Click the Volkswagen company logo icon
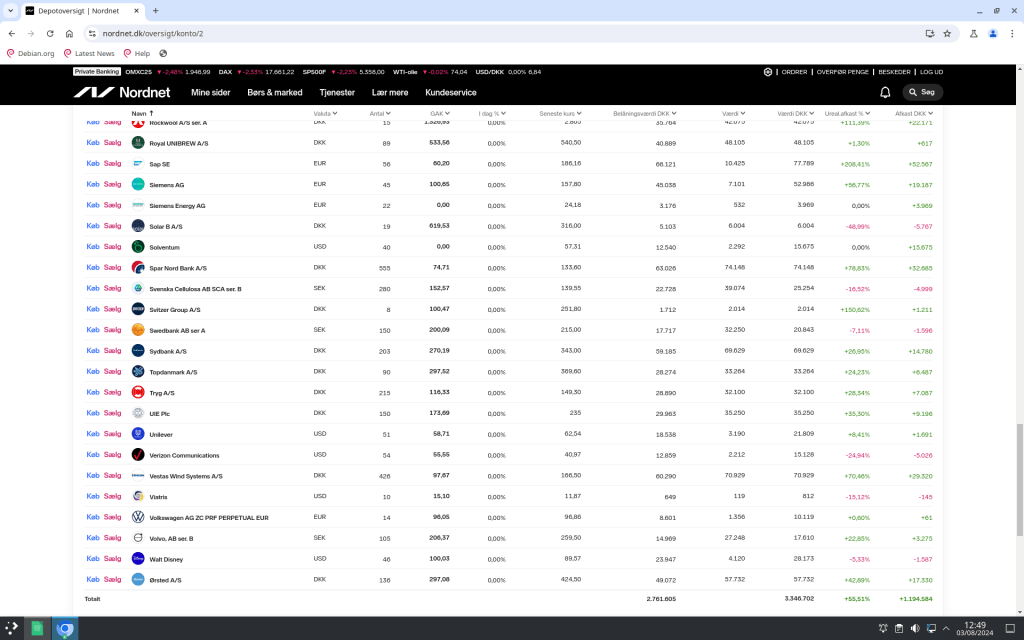The image size is (1024, 640). pos(138,517)
